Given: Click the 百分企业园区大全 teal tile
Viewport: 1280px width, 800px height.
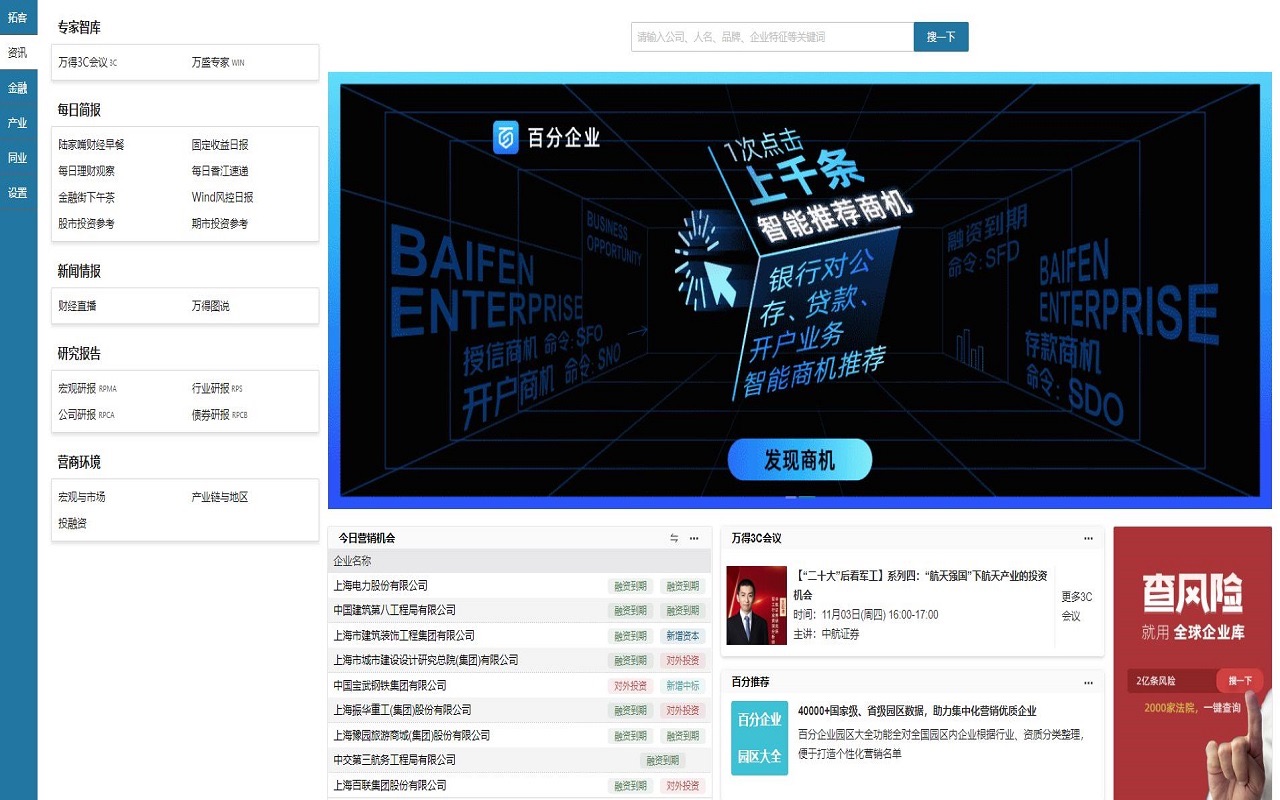Looking at the screenshot, I should pyautogui.click(x=759, y=738).
